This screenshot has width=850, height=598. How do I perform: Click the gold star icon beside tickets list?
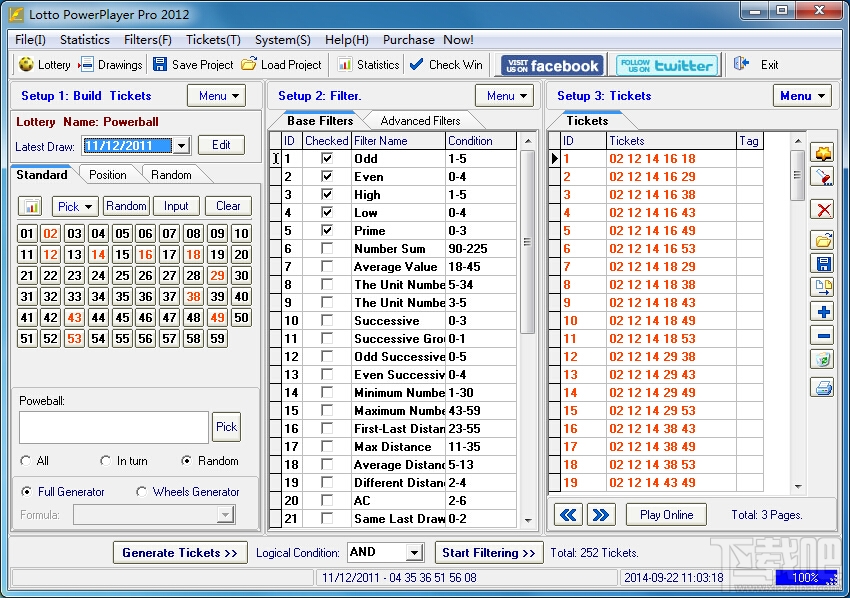823,153
